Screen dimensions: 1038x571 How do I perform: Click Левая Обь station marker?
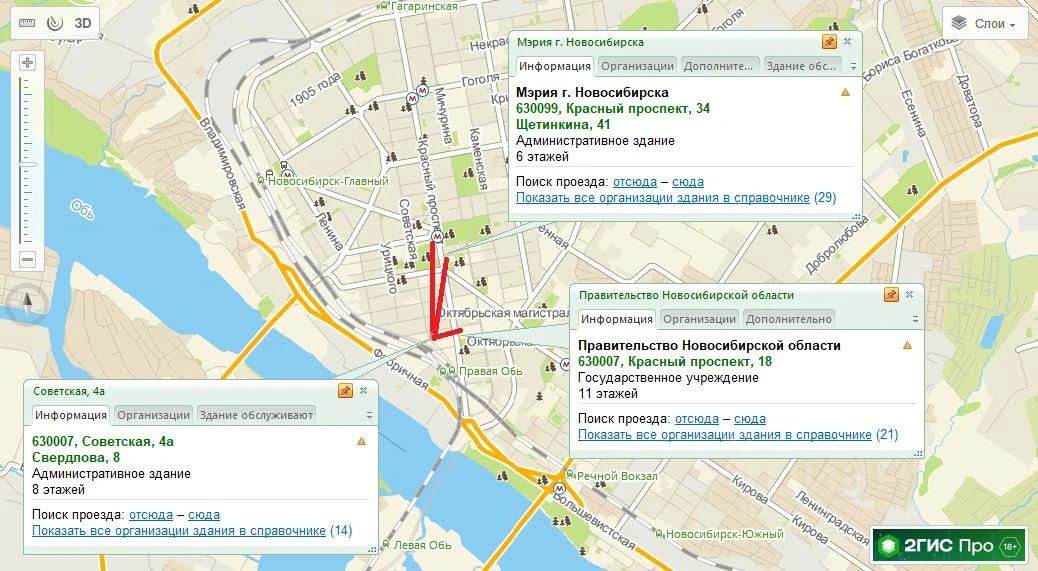(387, 545)
